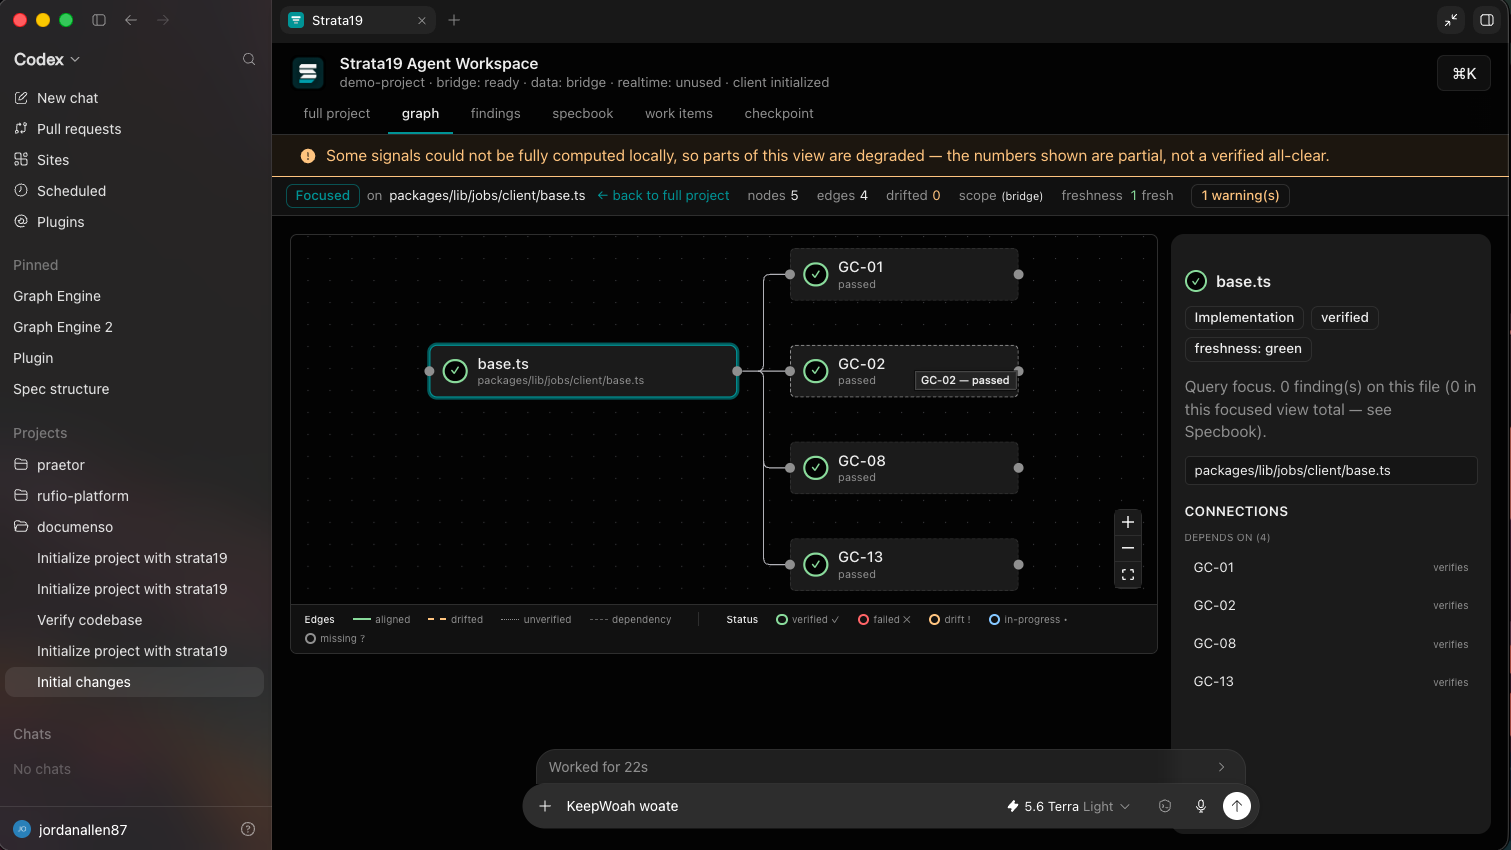
Task: Open the ⌘K command palette button
Action: click(x=1464, y=73)
